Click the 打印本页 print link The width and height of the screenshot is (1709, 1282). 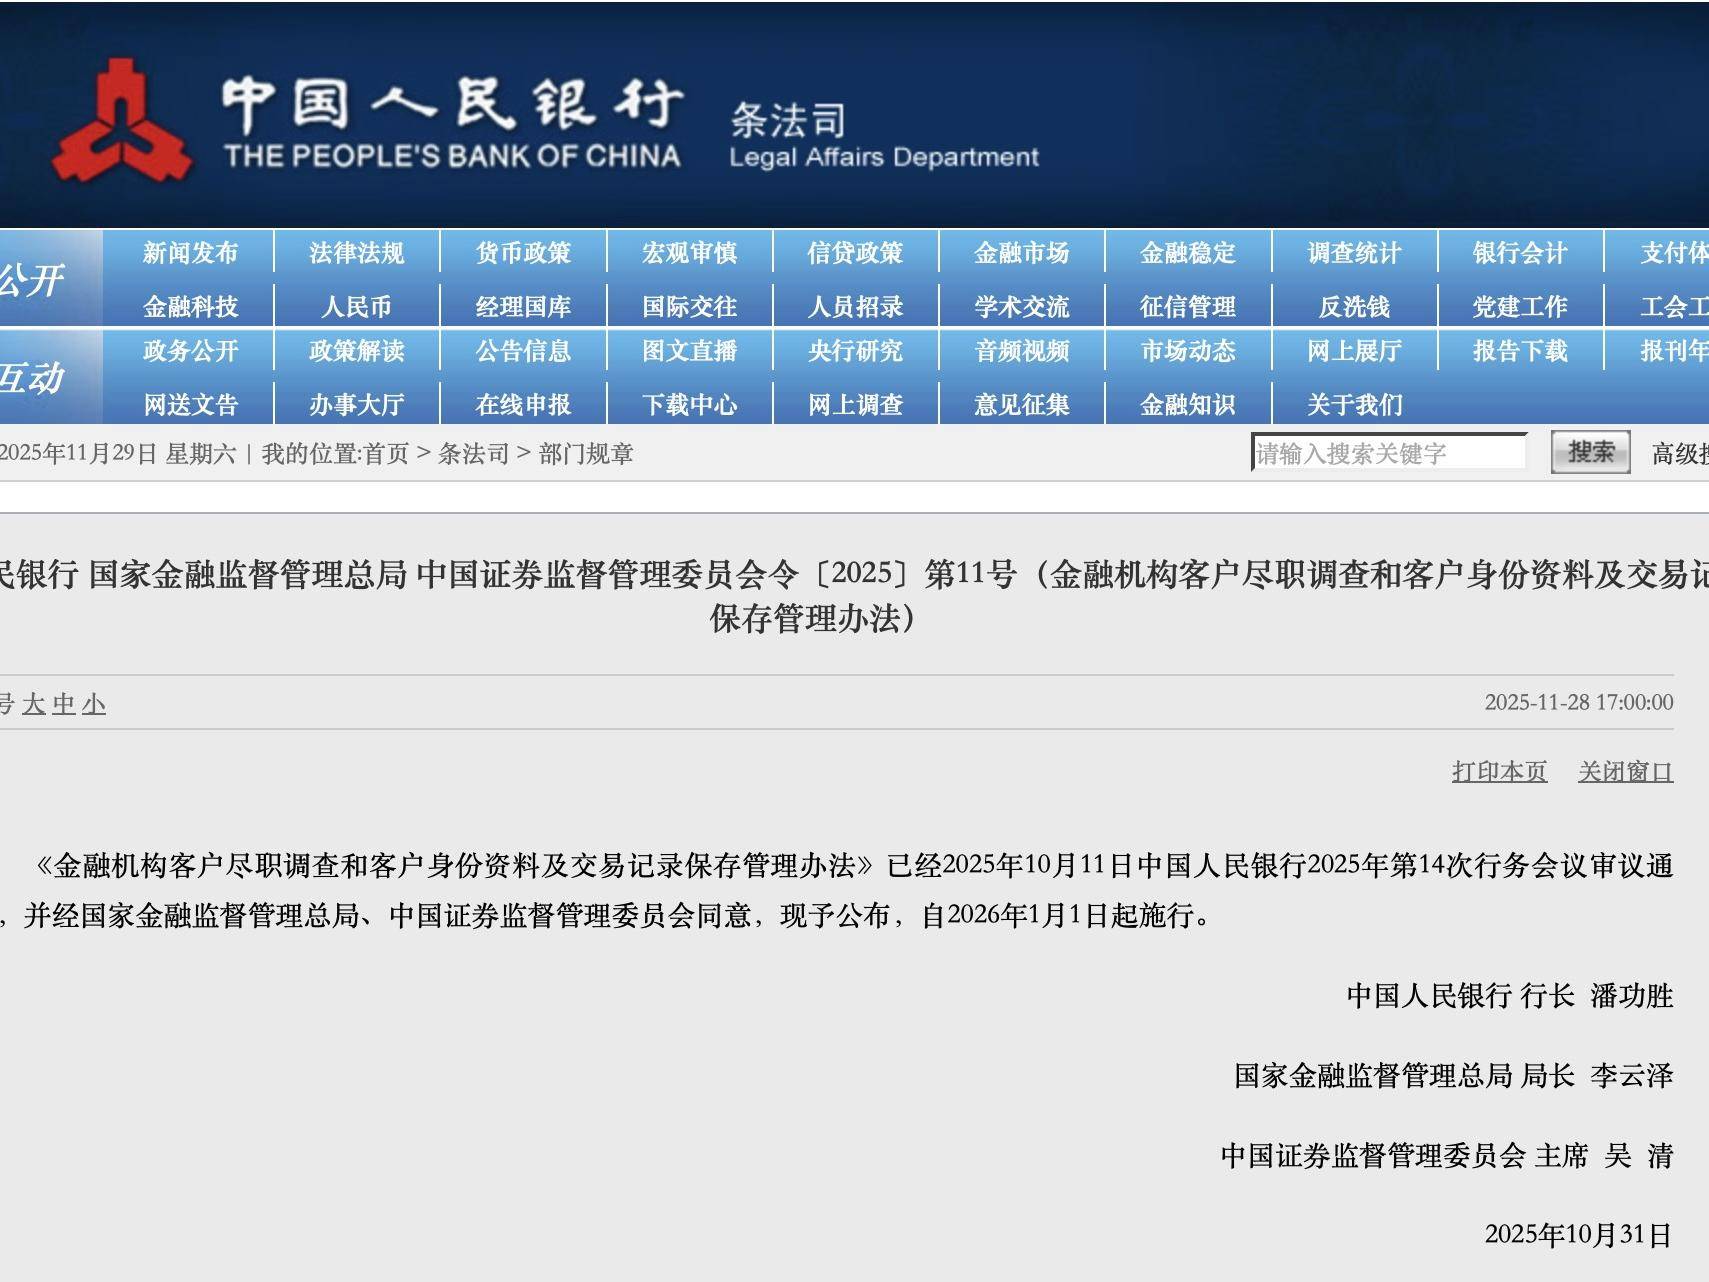(1499, 771)
